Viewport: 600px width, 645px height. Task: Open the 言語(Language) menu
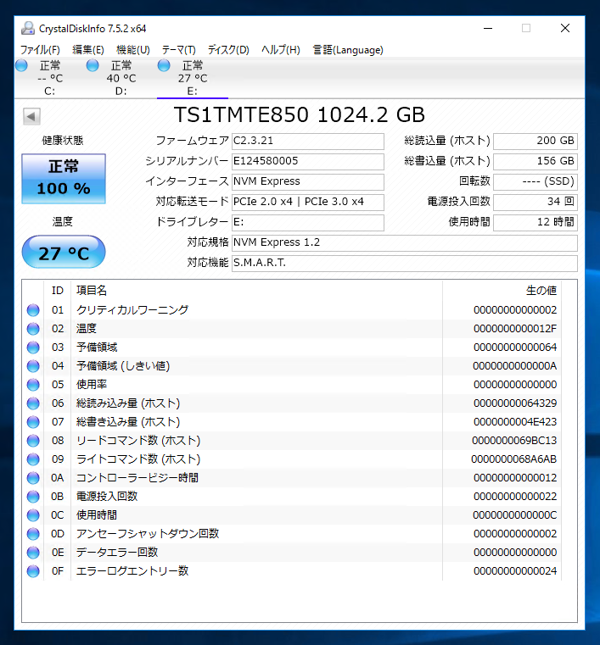348,50
